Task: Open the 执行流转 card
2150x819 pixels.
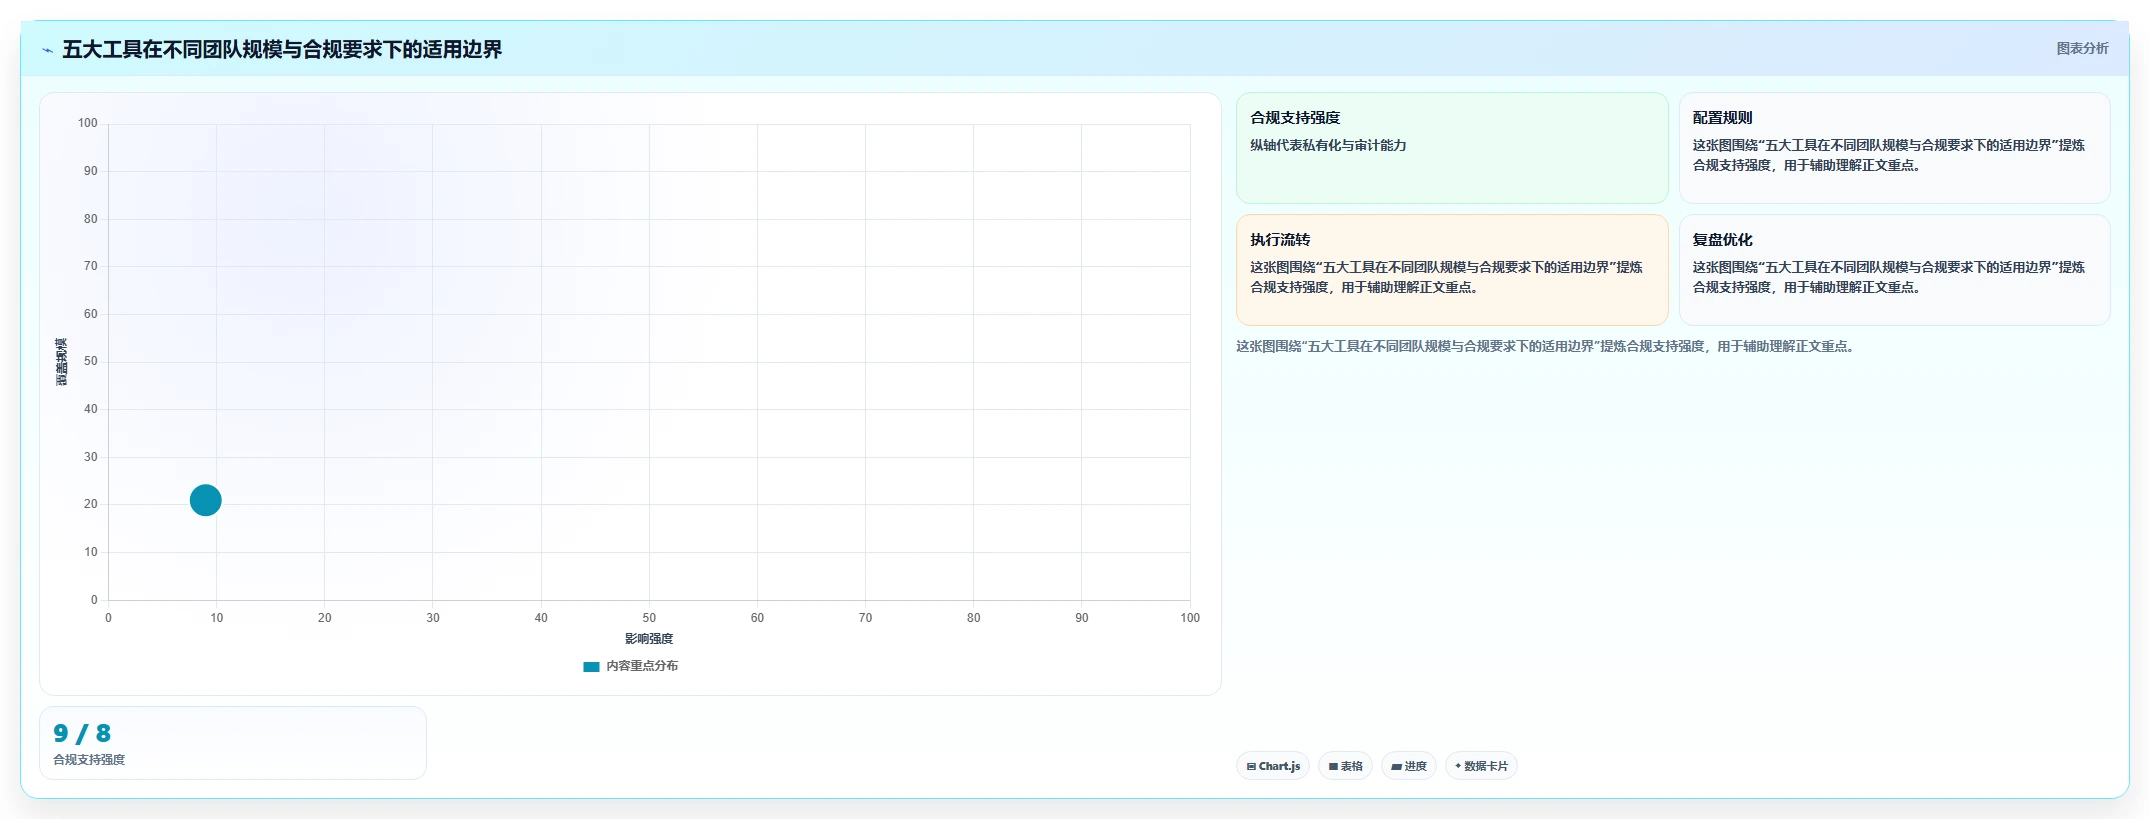Action: click(x=1452, y=270)
